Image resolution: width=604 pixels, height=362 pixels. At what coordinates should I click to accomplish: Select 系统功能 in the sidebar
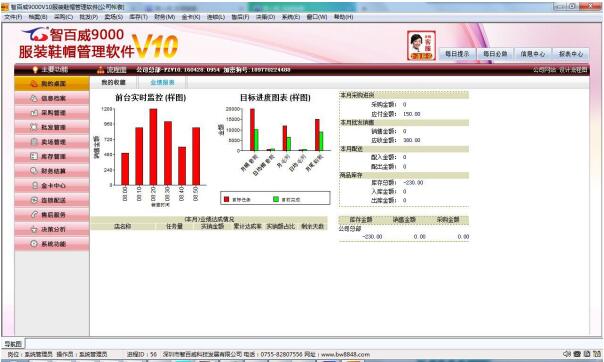pos(52,244)
